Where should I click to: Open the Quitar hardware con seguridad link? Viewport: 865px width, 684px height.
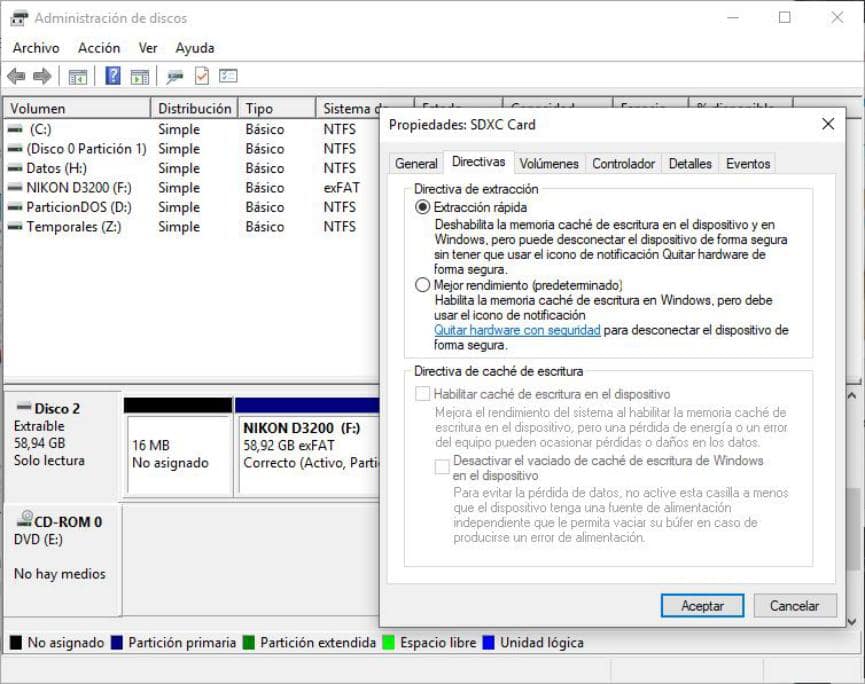coord(516,330)
